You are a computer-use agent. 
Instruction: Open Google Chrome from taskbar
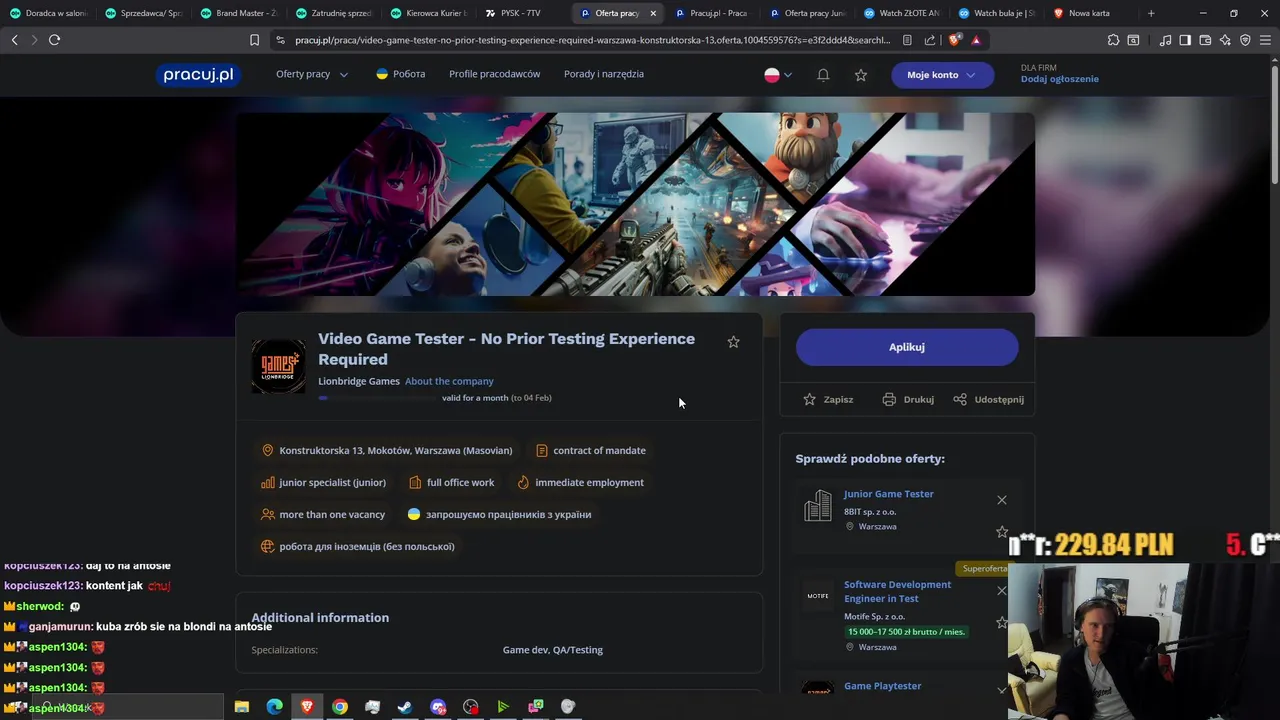point(340,707)
